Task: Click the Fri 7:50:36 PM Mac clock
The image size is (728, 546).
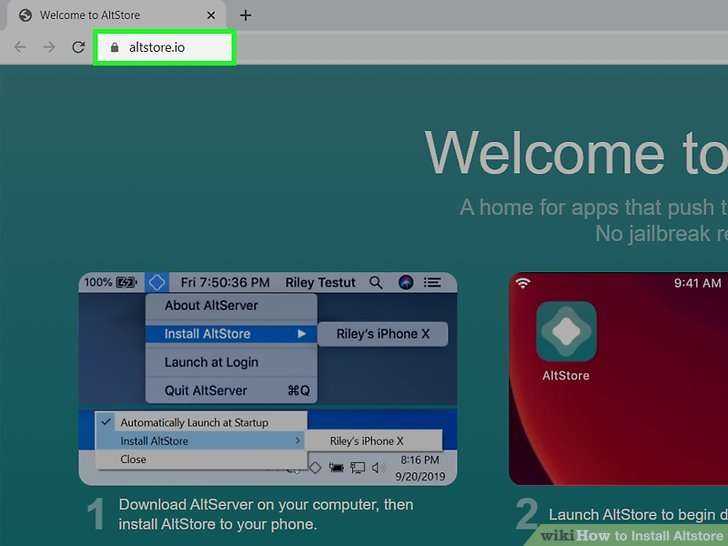Action: tap(225, 282)
